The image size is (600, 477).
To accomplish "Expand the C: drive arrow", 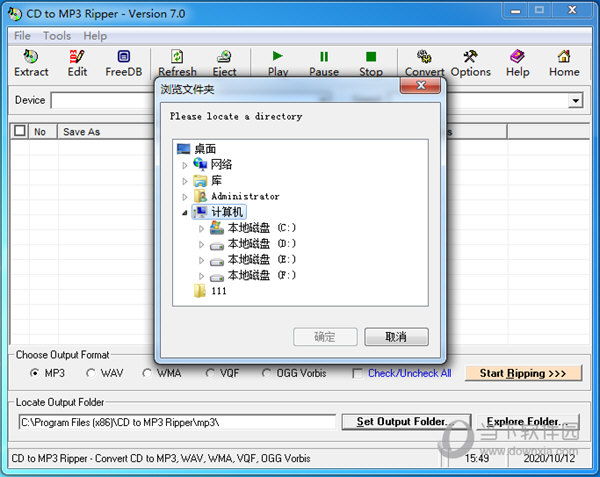I will pyautogui.click(x=201, y=229).
